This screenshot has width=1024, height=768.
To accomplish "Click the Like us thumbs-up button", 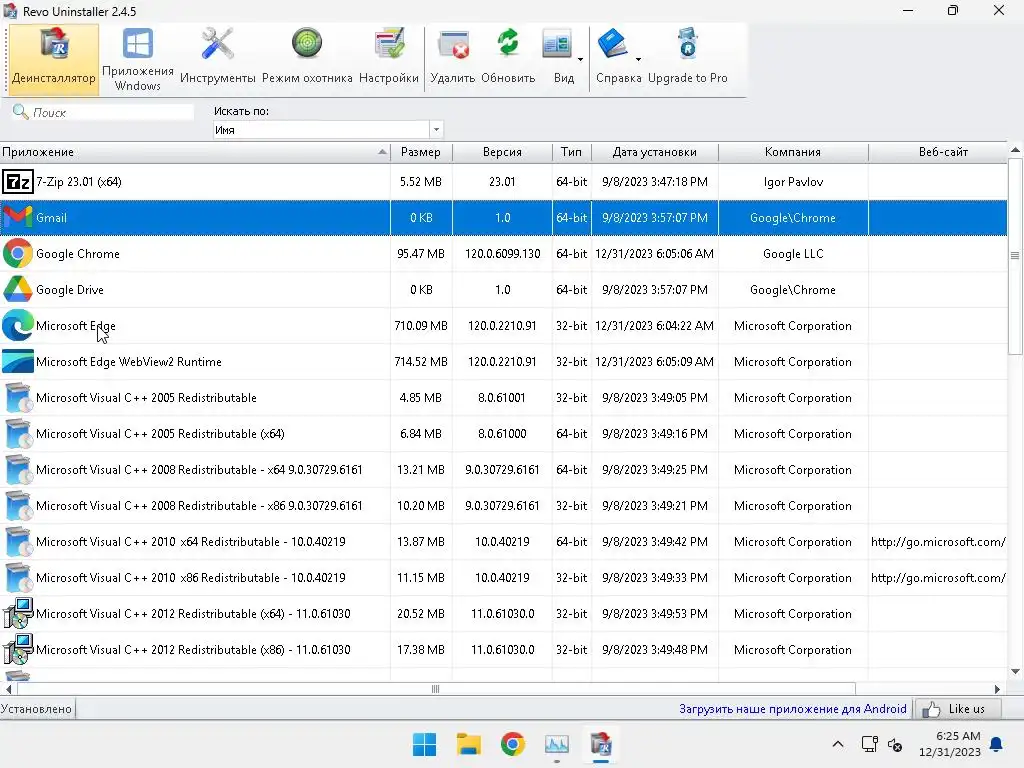I will [x=957, y=709].
